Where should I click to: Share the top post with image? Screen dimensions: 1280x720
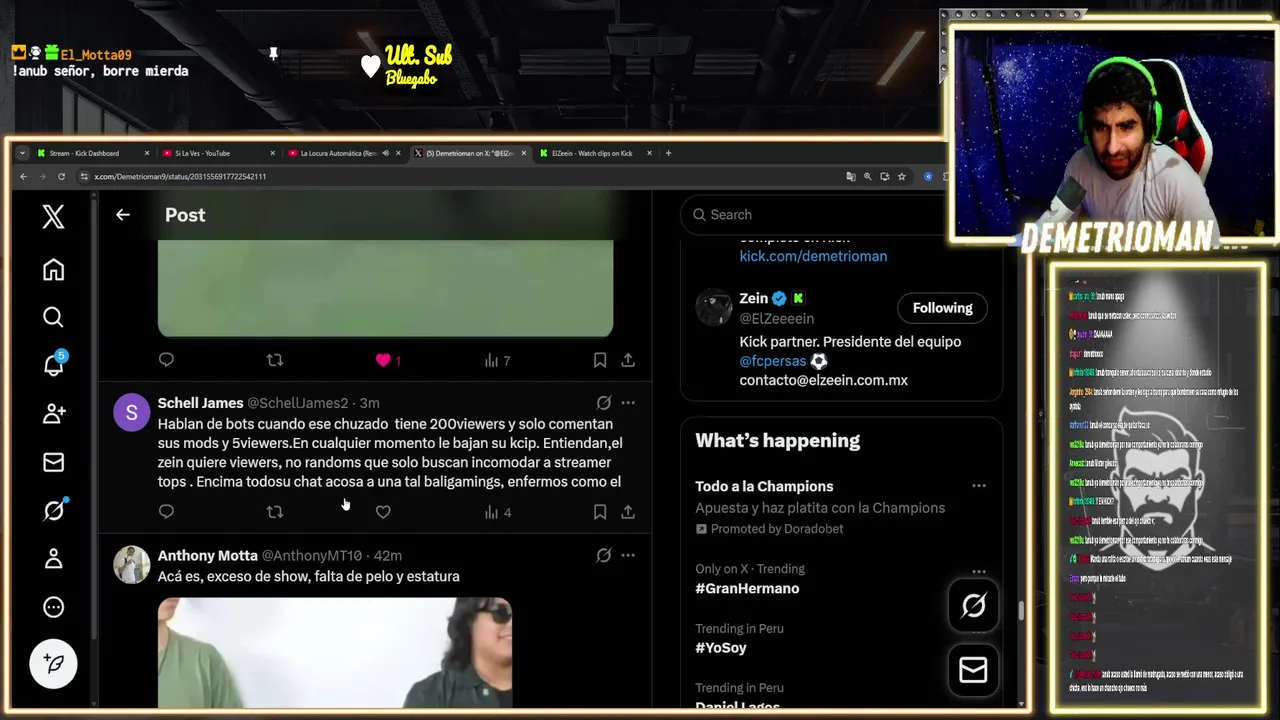click(628, 360)
